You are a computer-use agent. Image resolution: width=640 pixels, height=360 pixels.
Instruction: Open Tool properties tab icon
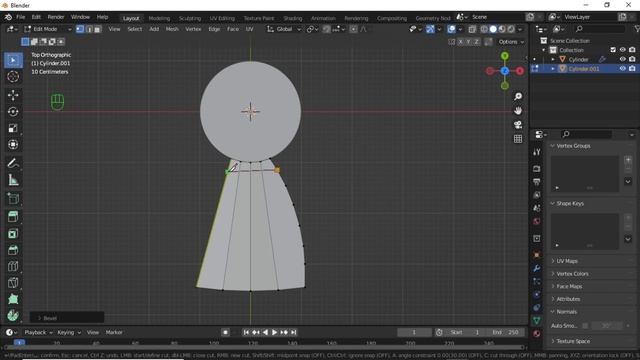coord(537,152)
